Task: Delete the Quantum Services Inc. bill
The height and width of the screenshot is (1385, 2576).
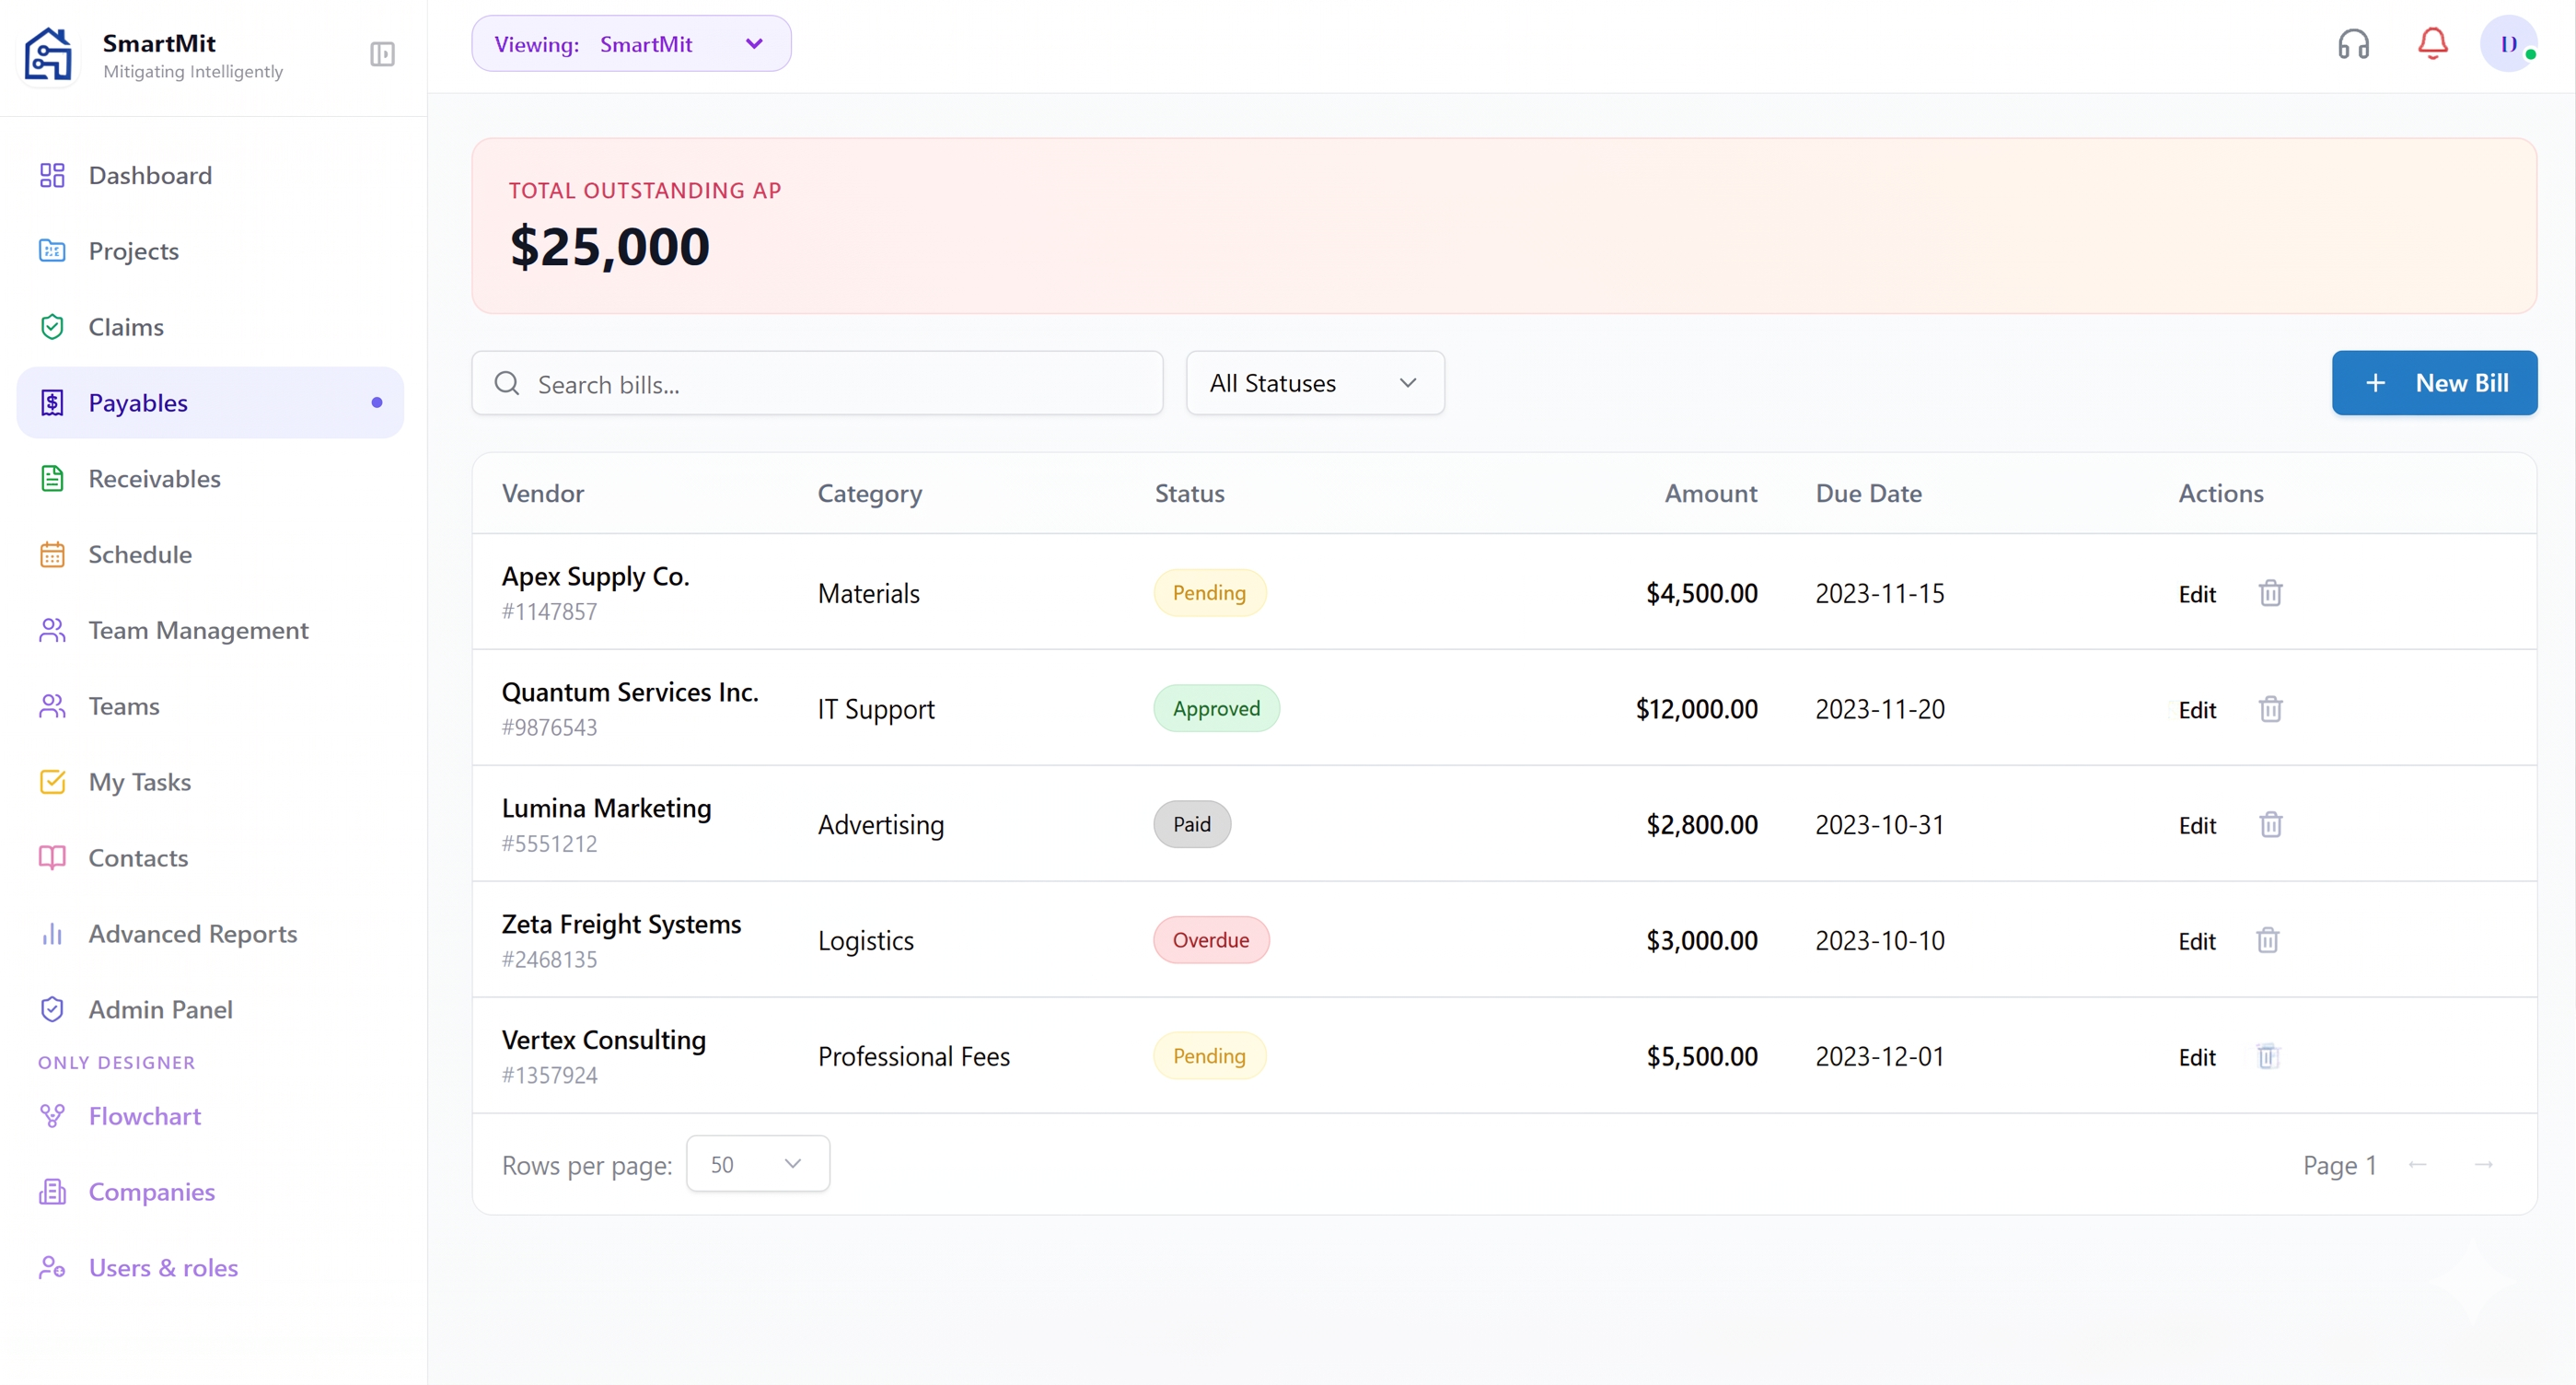Action: point(2270,709)
